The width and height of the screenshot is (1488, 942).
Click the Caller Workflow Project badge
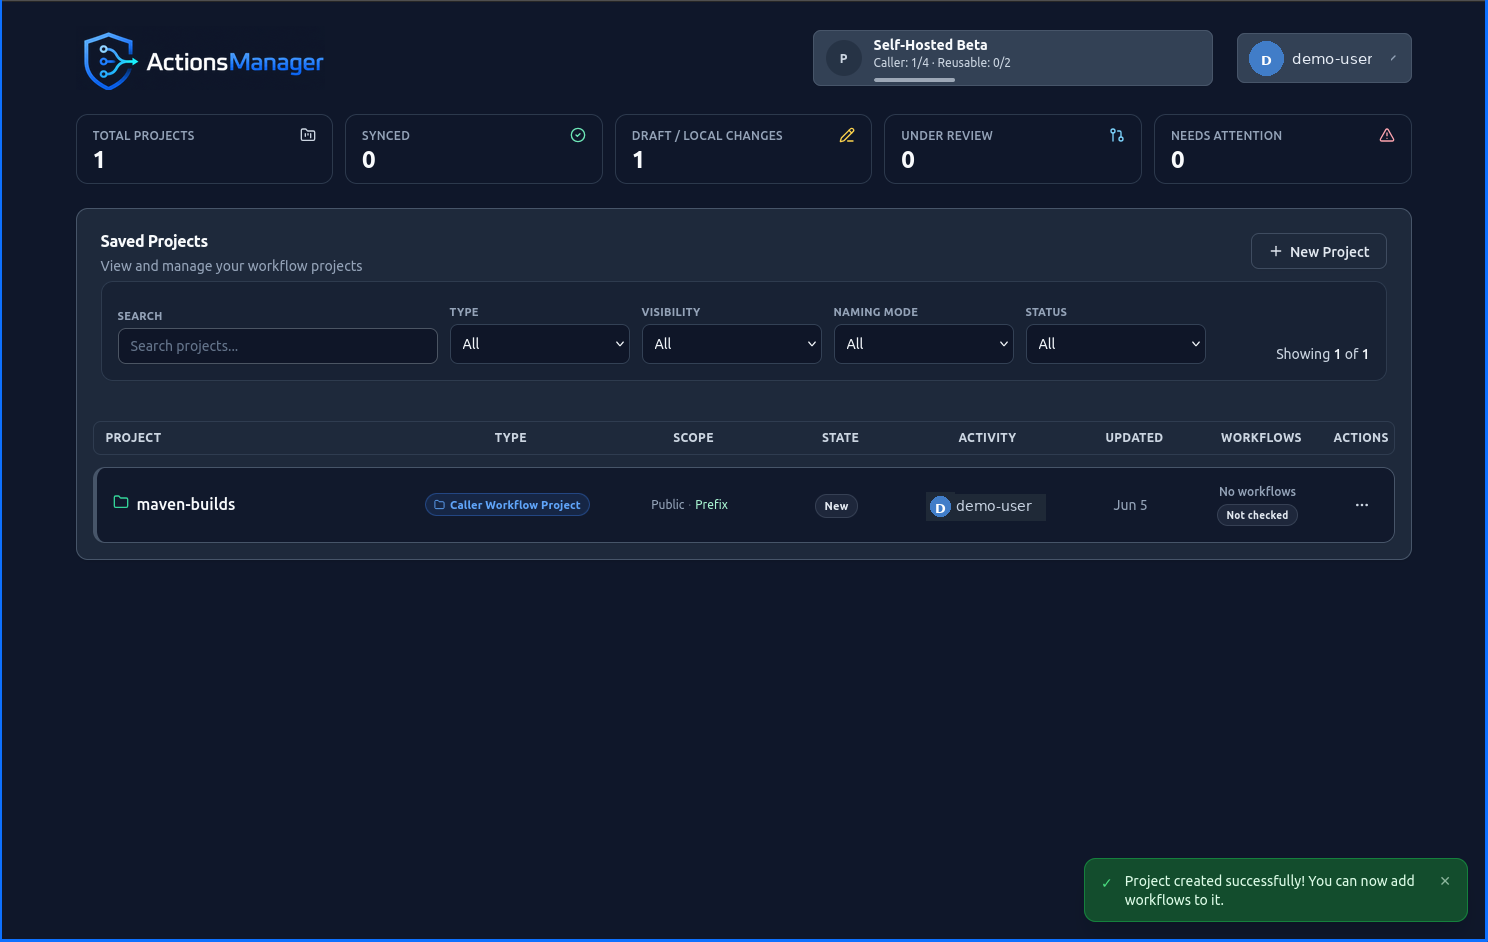coord(508,505)
